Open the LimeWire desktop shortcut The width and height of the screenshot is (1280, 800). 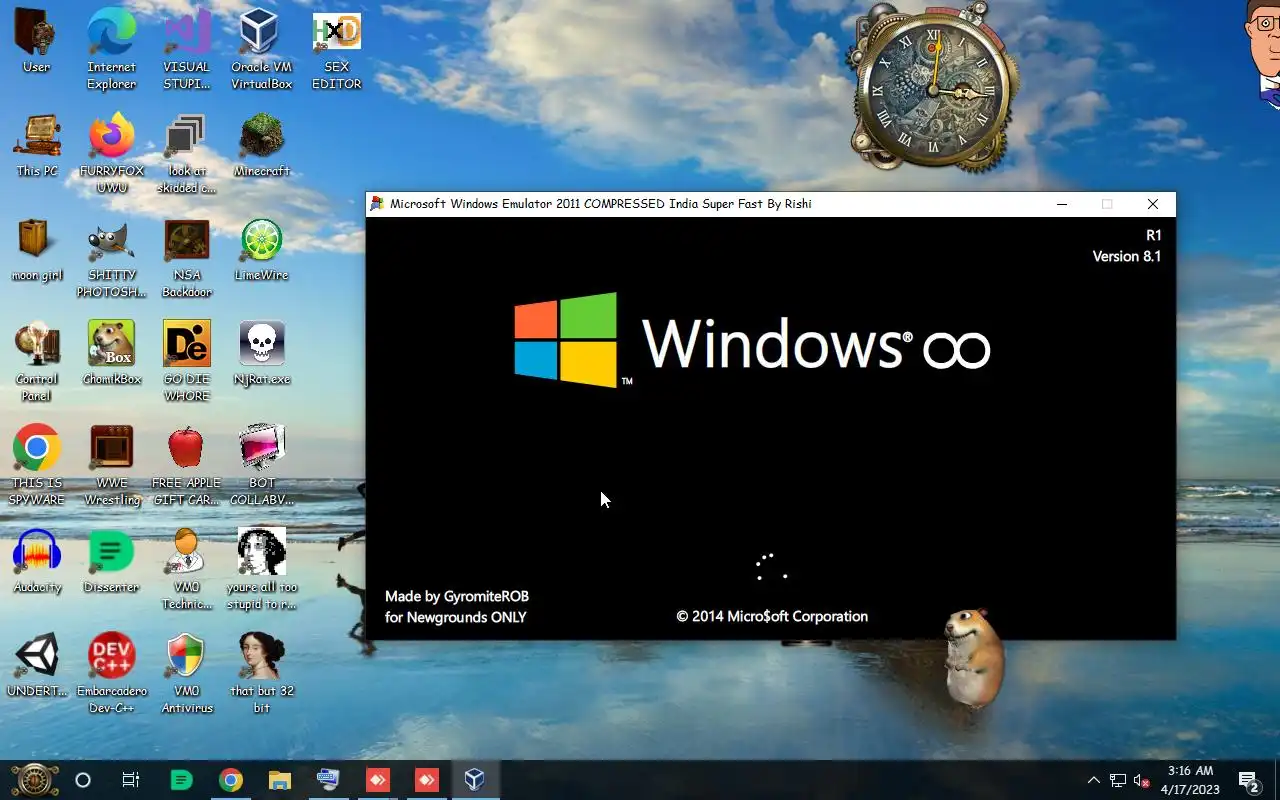tap(261, 250)
